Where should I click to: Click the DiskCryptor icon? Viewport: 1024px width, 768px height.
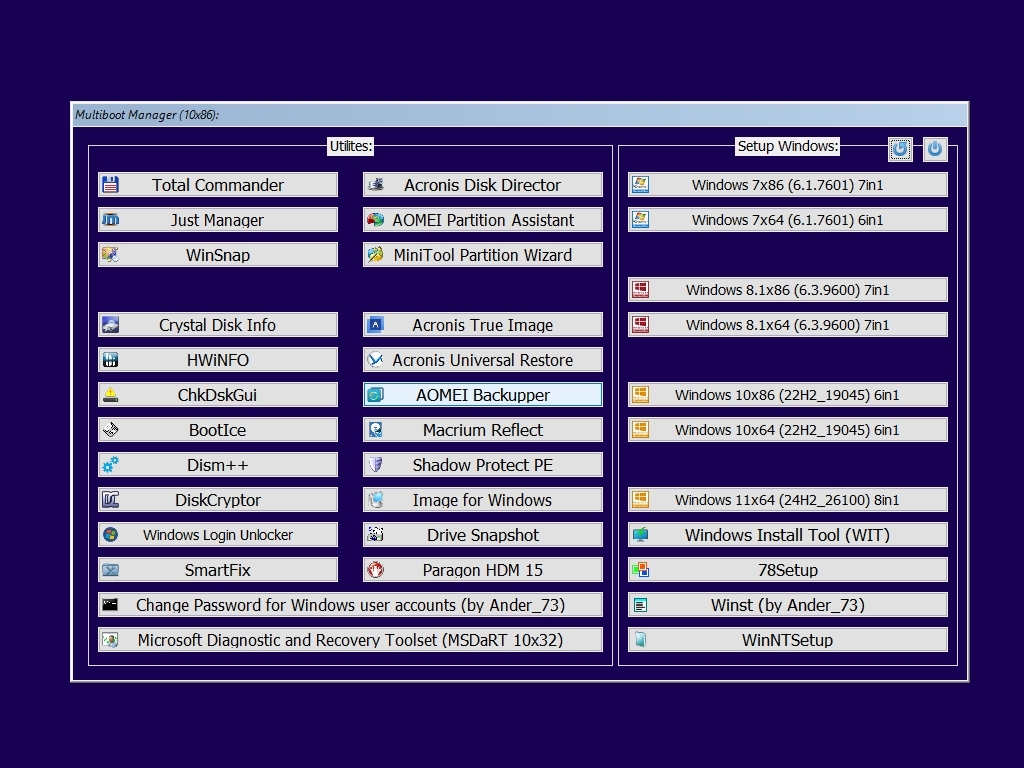(x=110, y=500)
